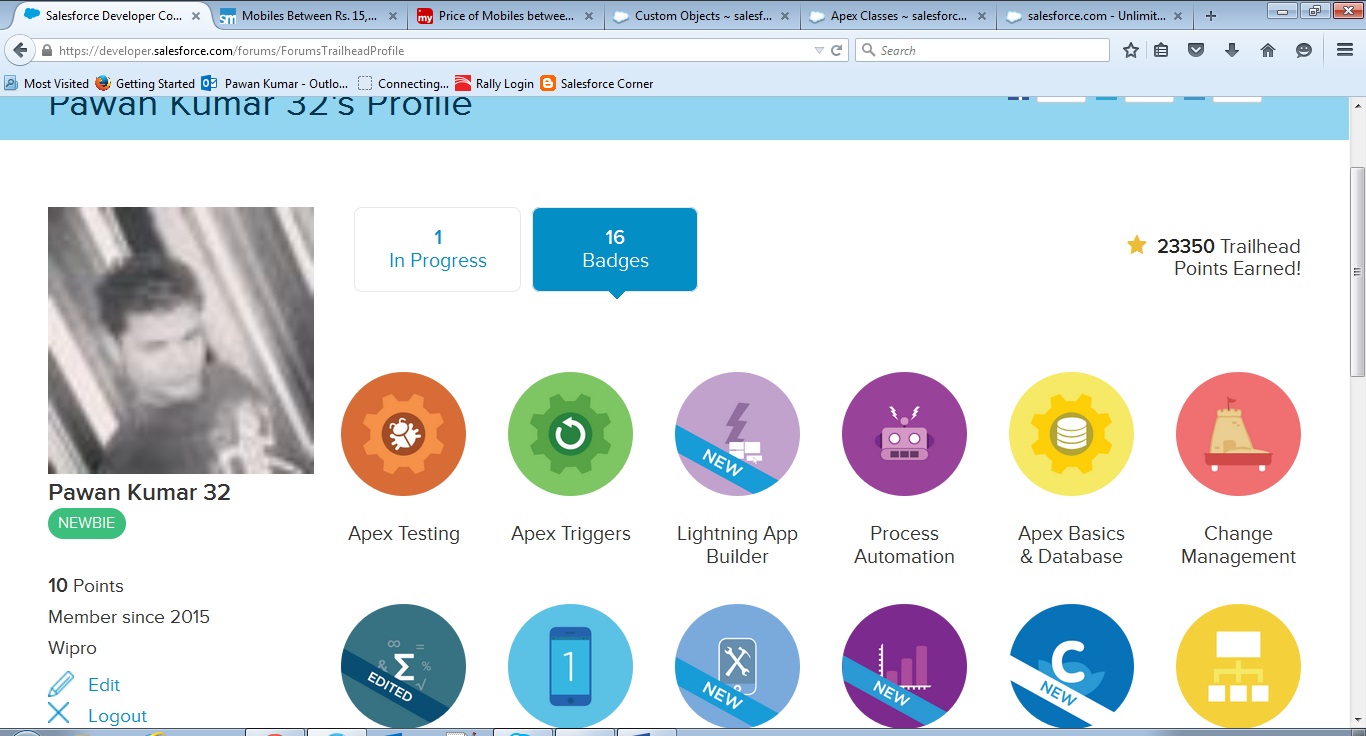
Task: Click the "Wipro" company text
Action: tap(72, 648)
